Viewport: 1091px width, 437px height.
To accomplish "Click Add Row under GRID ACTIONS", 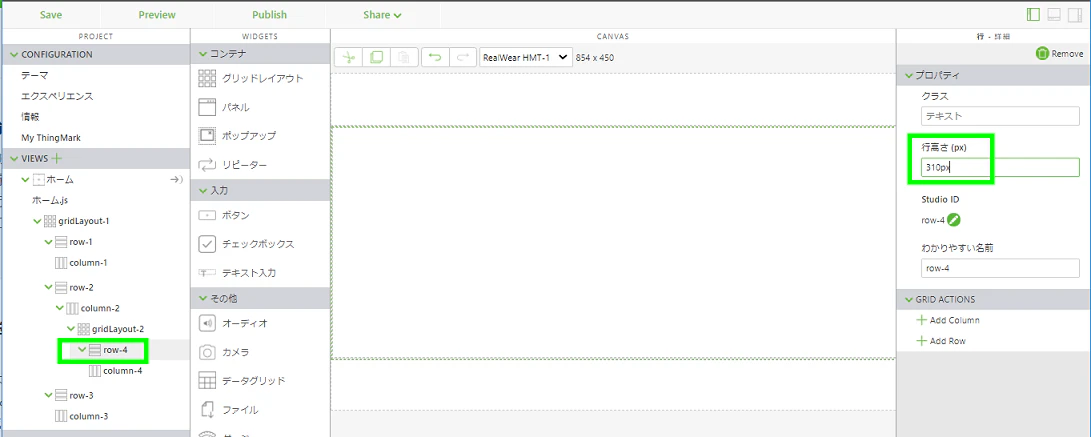I will (941, 341).
